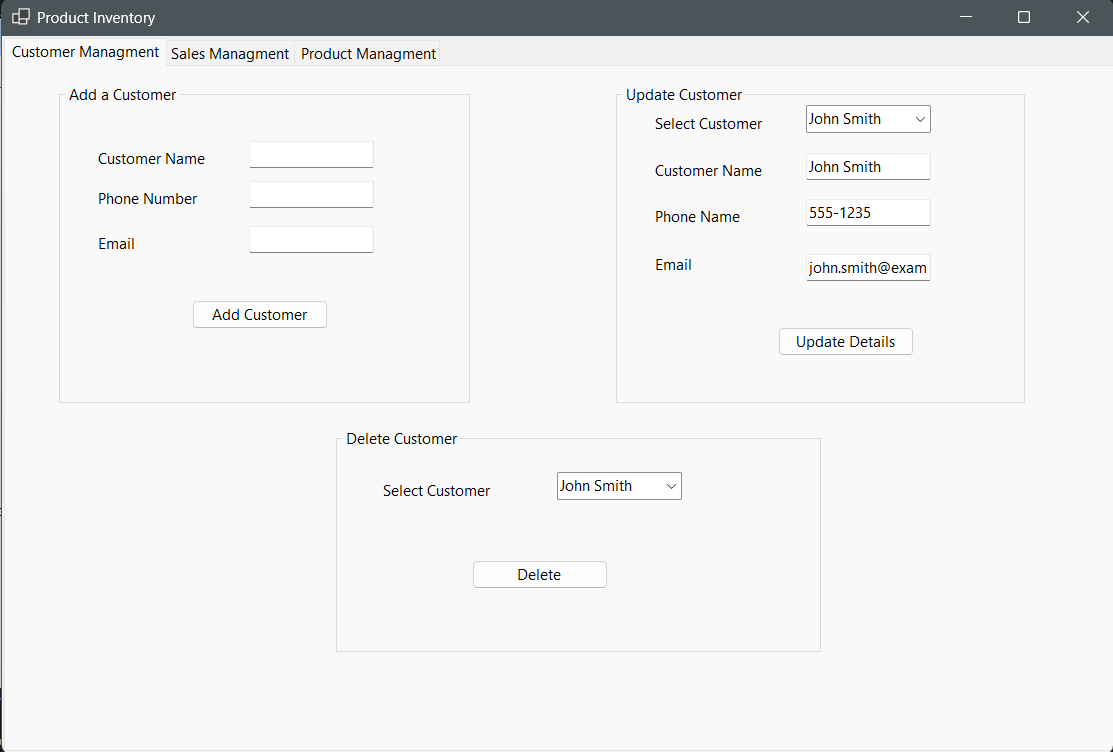1113x752 pixels.
Task: Click the 'Phone Name' label
Action: pyautogui.click(x=697, y=217)
